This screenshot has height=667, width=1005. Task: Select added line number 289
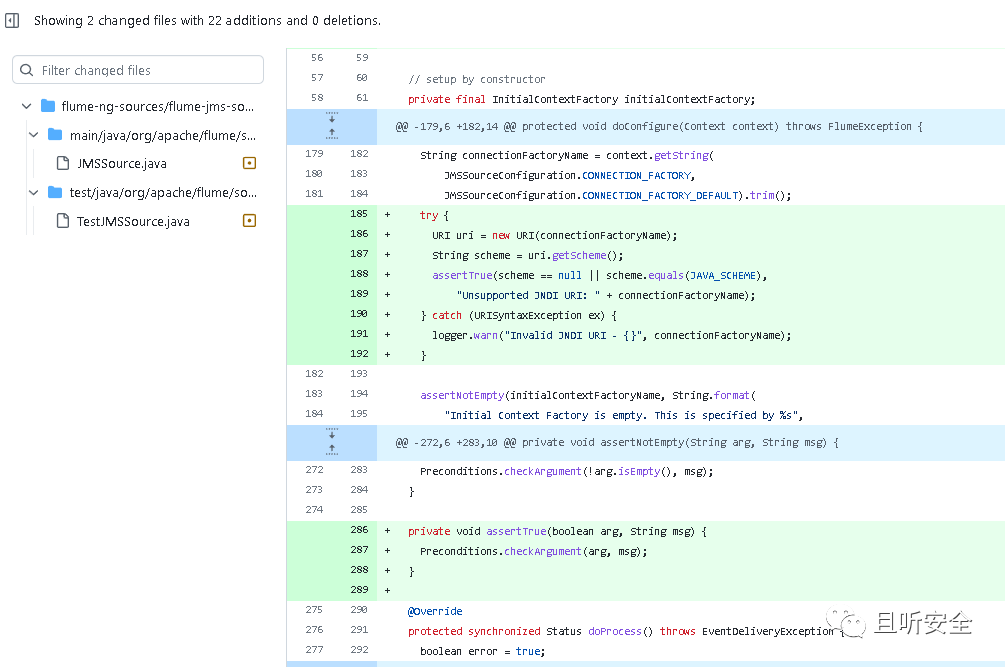(x=359, y=589)
